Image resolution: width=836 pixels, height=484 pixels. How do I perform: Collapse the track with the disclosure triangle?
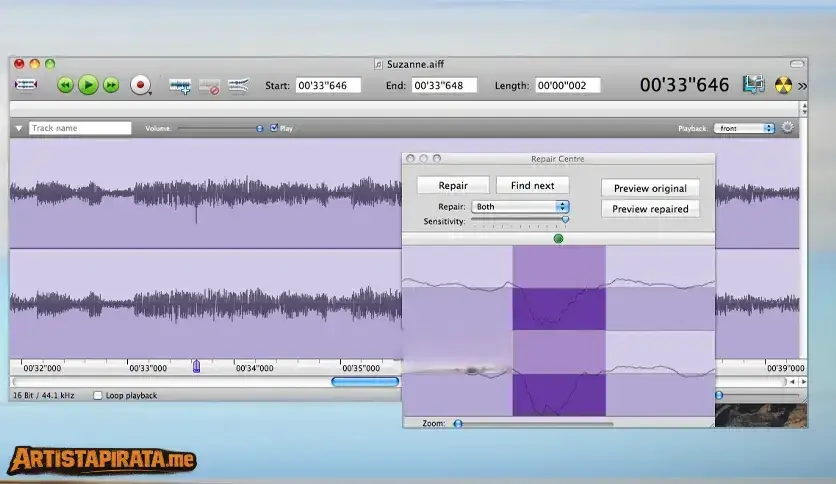[19, 128]
